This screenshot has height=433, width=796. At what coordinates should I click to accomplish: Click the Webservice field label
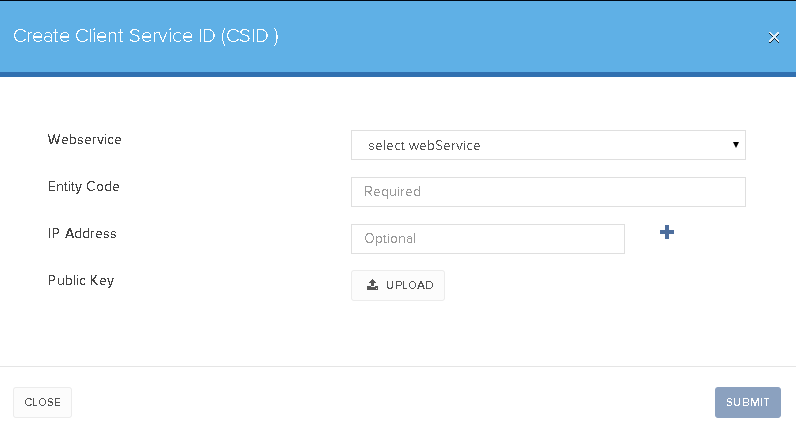(84, 140)
